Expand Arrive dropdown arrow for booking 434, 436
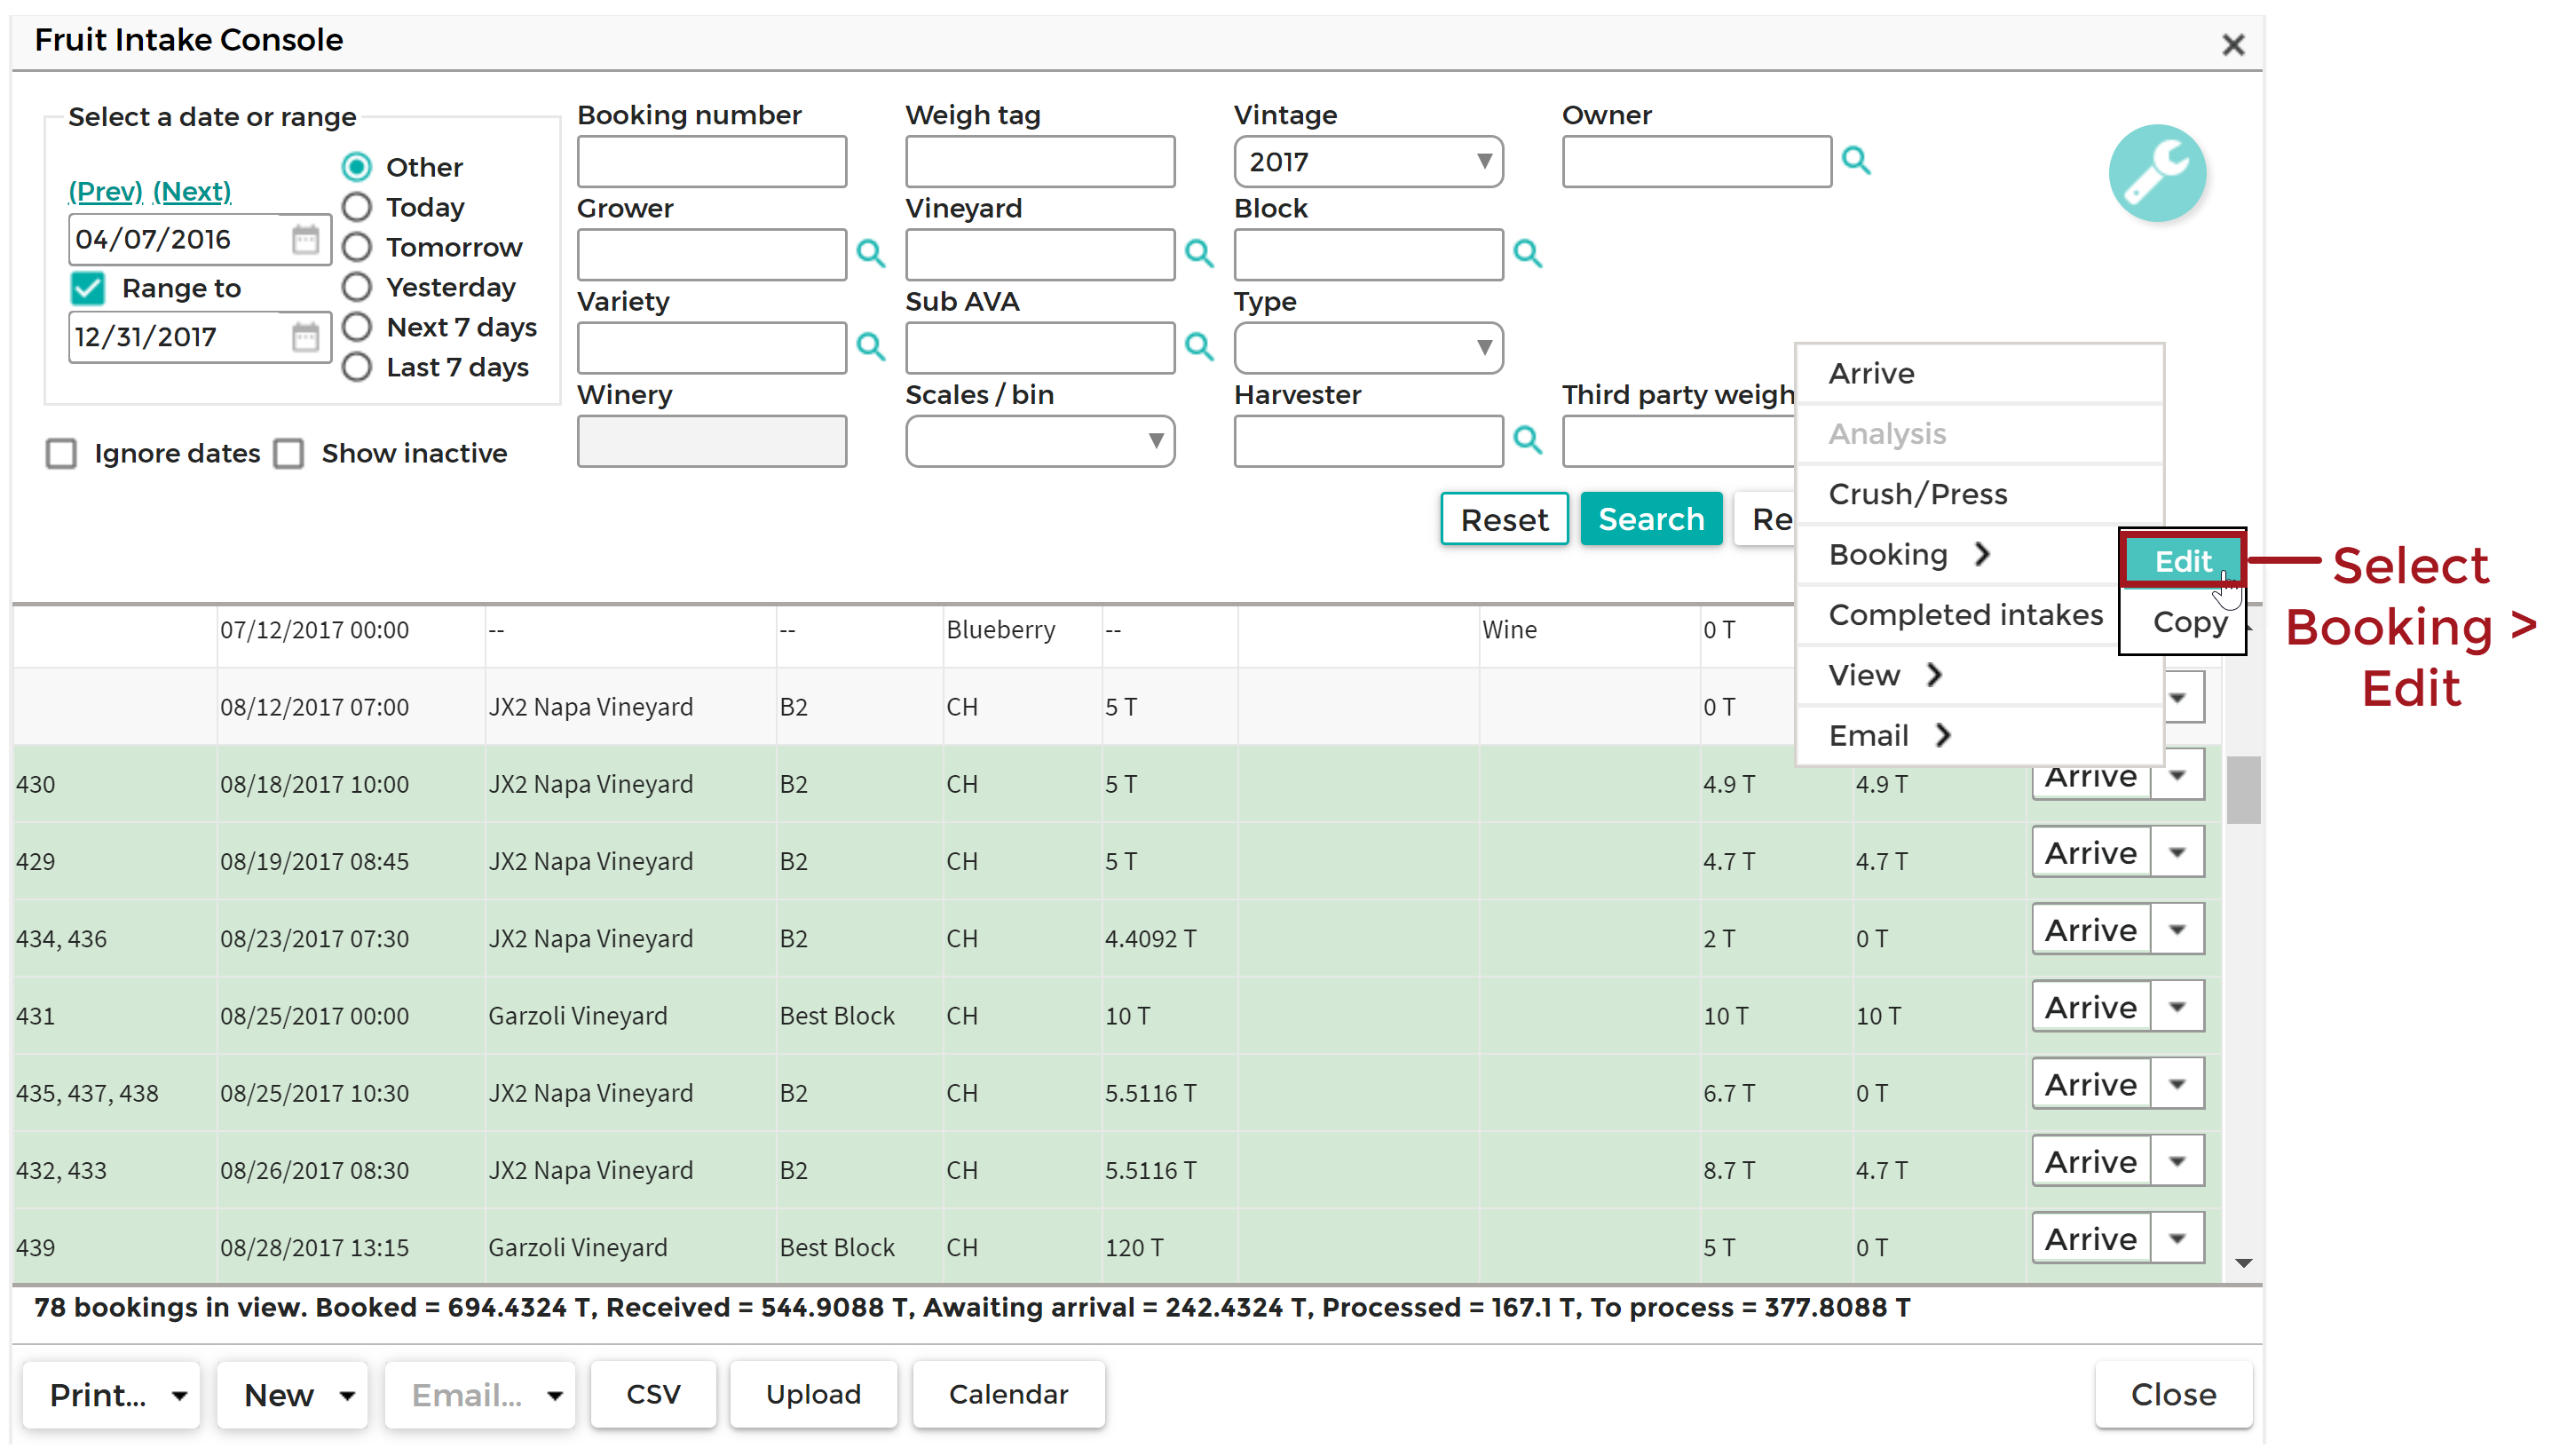 tap(2177, 929)
